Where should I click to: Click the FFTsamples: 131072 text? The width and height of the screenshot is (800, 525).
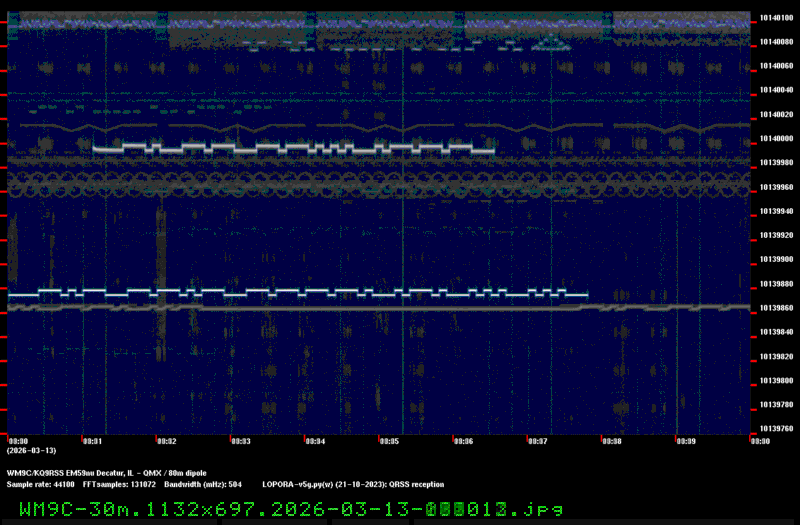119,484
